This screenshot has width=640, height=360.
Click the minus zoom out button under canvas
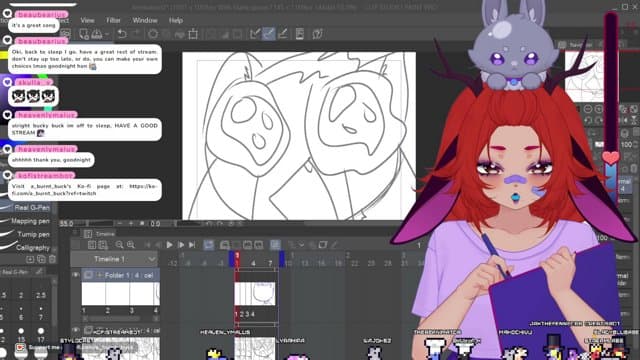click(120, 224)
